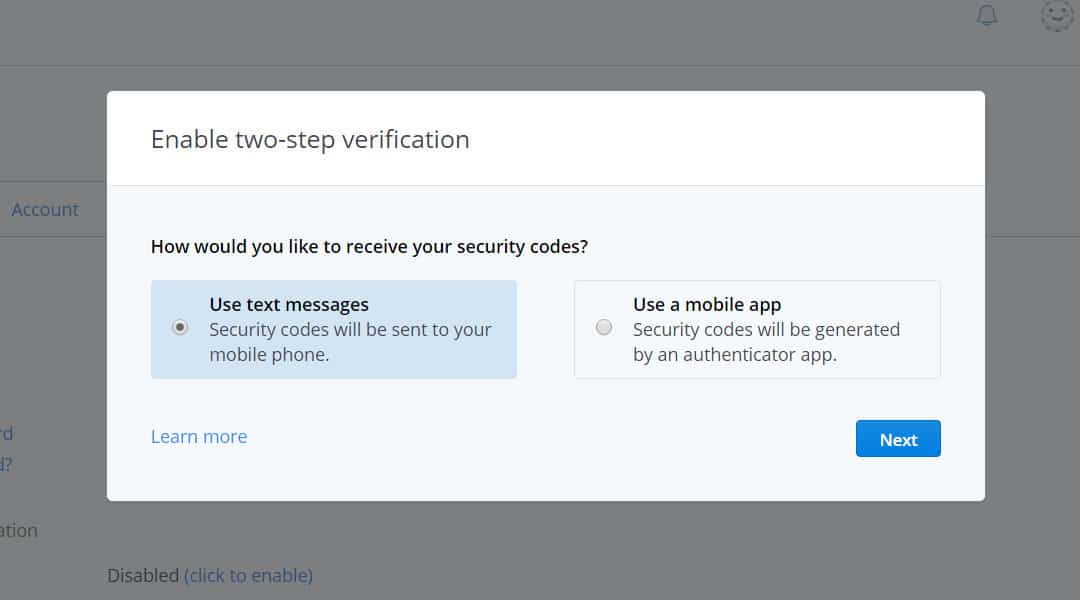Click the cut-off label ending in "ation"

point(19,530)
